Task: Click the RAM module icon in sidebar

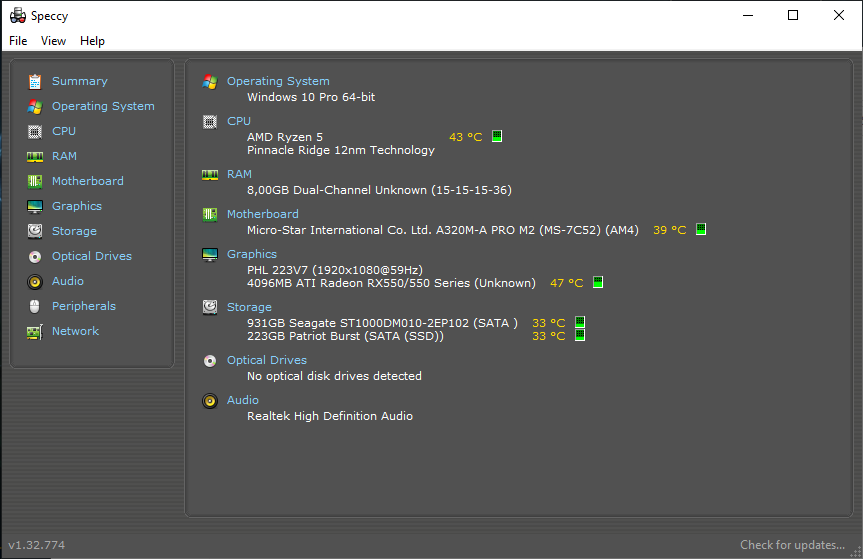Action: (x=35, y=157)
